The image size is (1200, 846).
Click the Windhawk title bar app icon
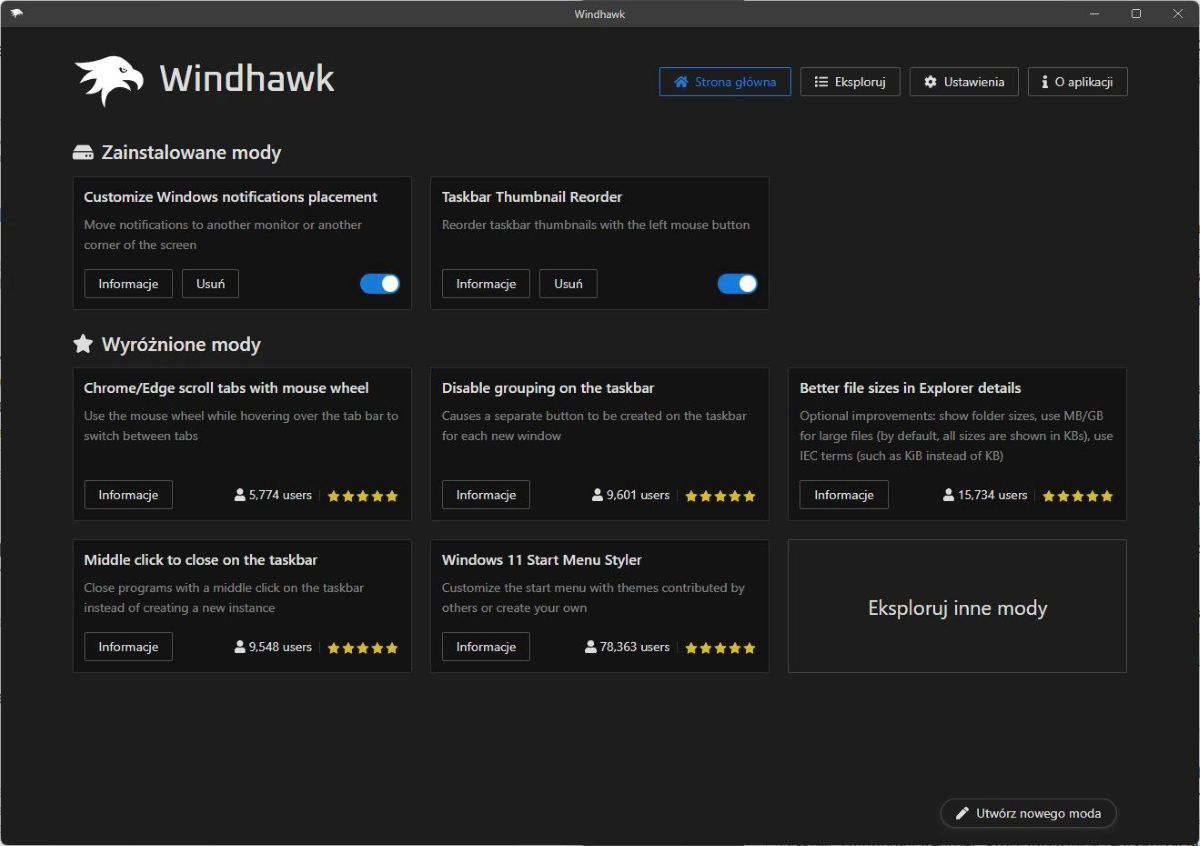(16, 14)
